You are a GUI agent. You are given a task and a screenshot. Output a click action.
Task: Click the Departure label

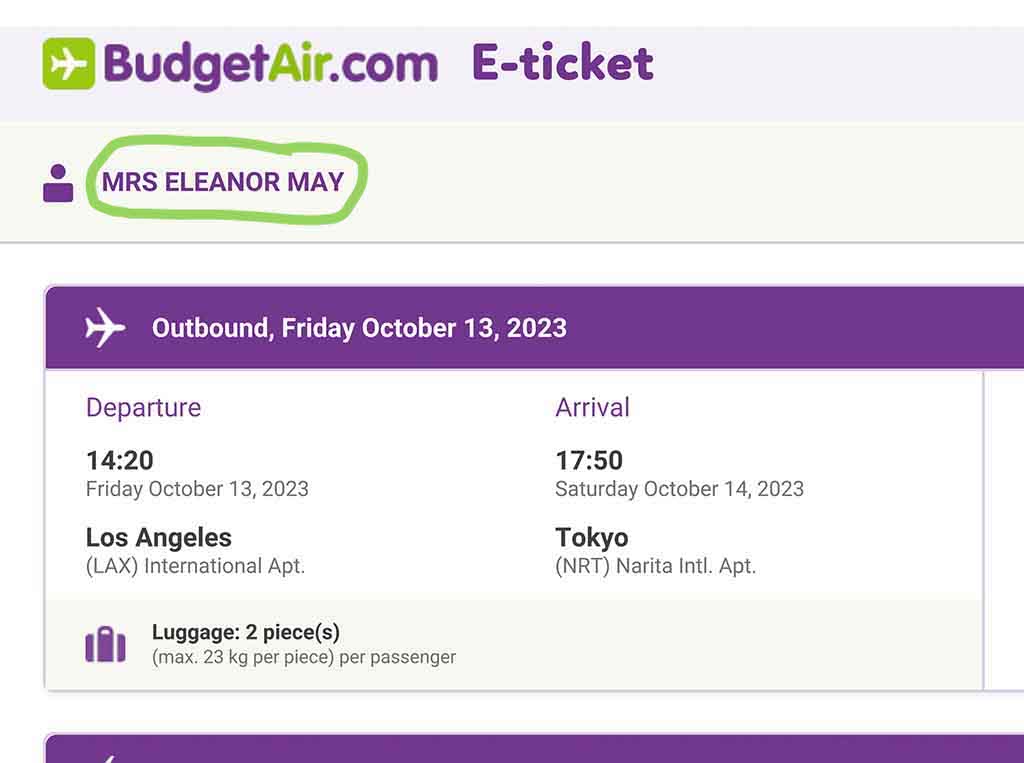pyautogui.click(x=144, y=408)
